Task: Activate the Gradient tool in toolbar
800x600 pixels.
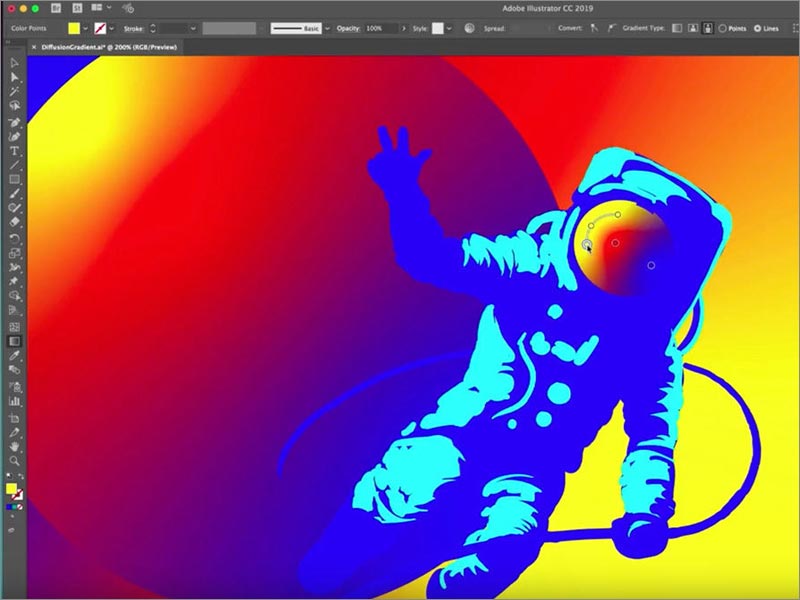Action: (14, 340)
